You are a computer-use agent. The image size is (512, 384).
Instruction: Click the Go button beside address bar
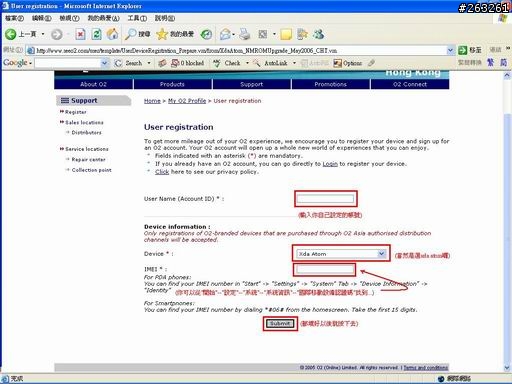point(470,50)
